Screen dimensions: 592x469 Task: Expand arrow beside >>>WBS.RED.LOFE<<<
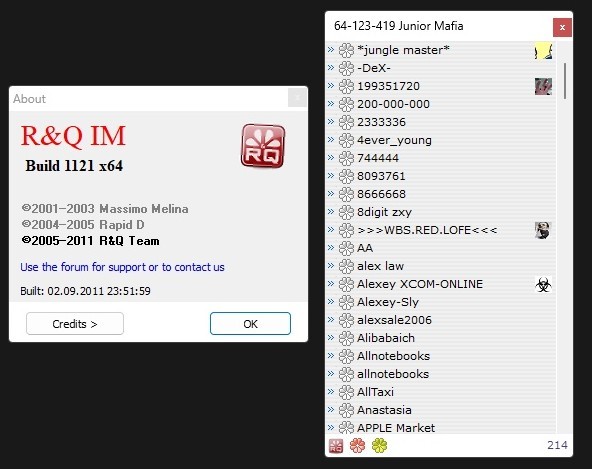click(331, 230)
